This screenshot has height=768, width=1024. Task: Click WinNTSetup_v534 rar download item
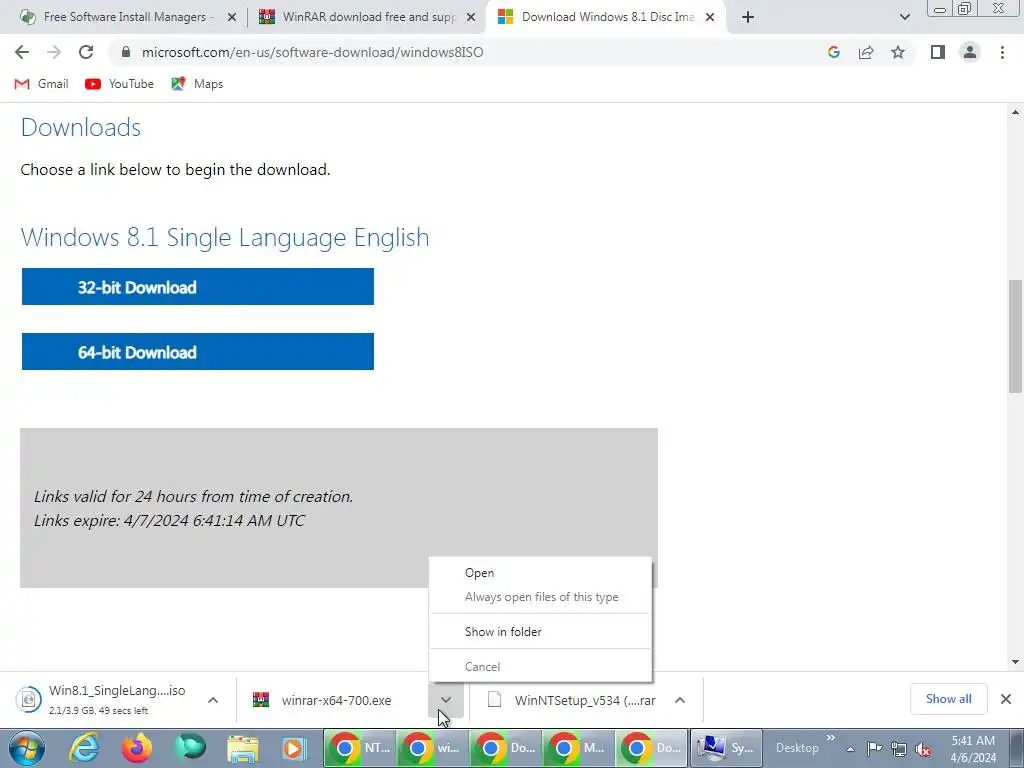pyautogui.click(x=575, y=700)
